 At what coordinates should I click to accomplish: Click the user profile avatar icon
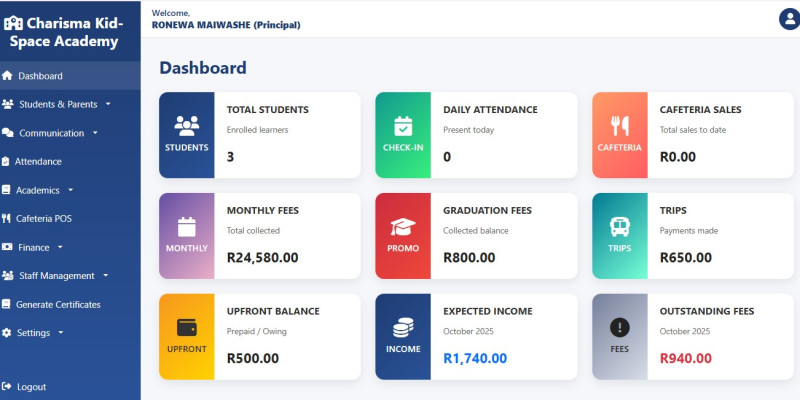click(x=788, y=18)
